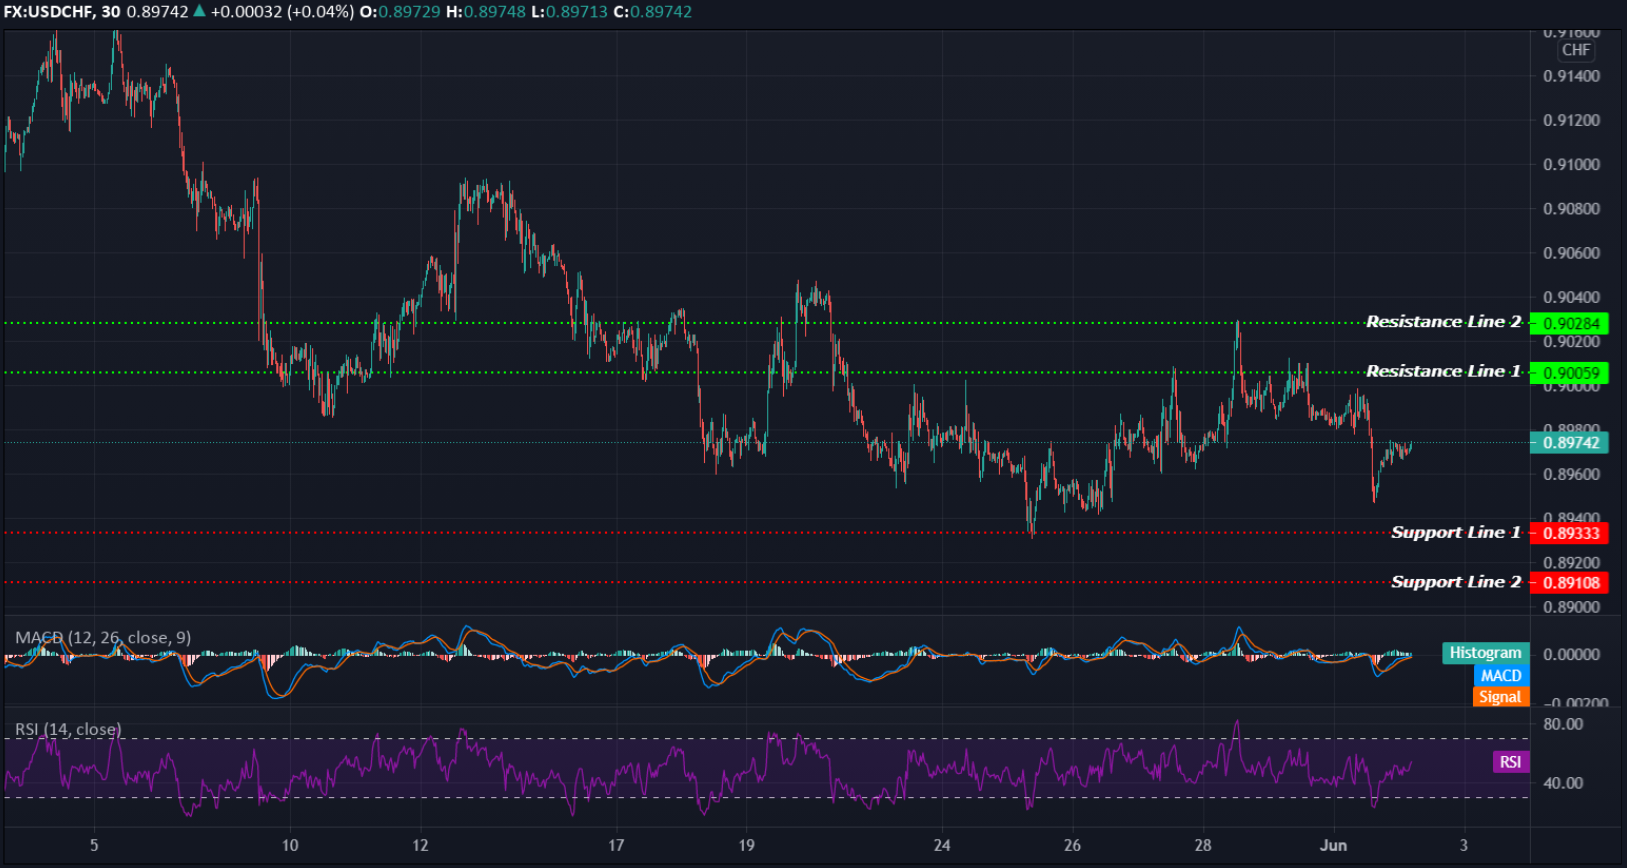Screen dimensions: 1627x868
Task: Click the 24 date label on time axis
Action: click(942, 846)
